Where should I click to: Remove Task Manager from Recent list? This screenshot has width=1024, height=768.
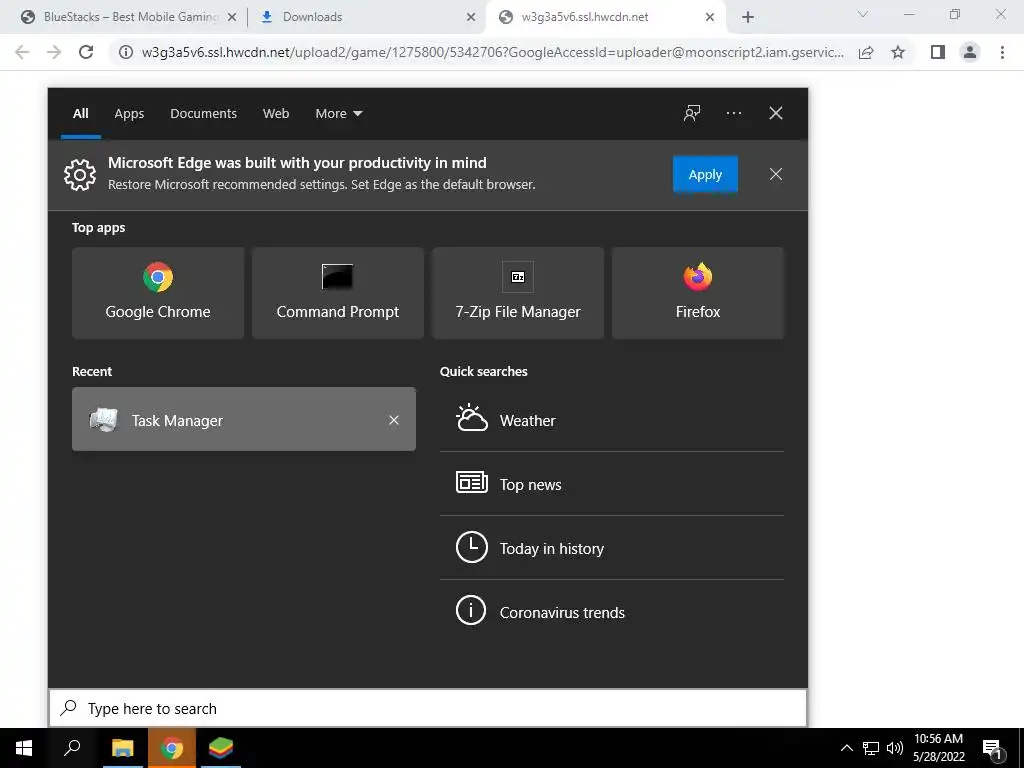click(x=394, y=420)
